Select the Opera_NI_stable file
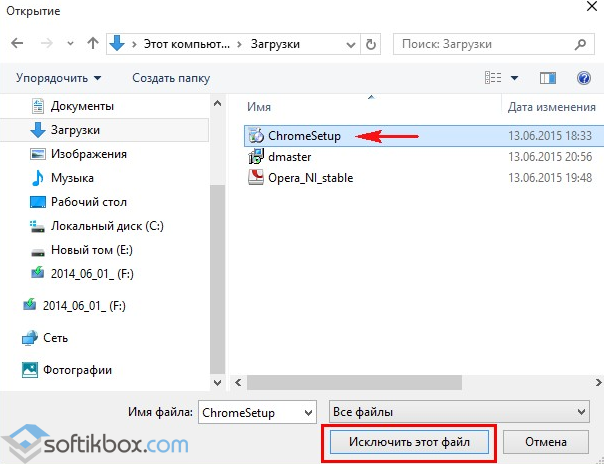604x464 pixels. tap(310, 178)
